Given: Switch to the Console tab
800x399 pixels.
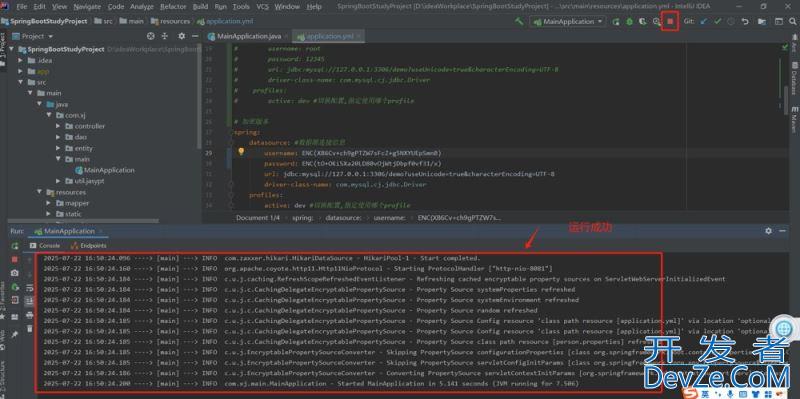Looking at the screenshot, I should point(45,246).
